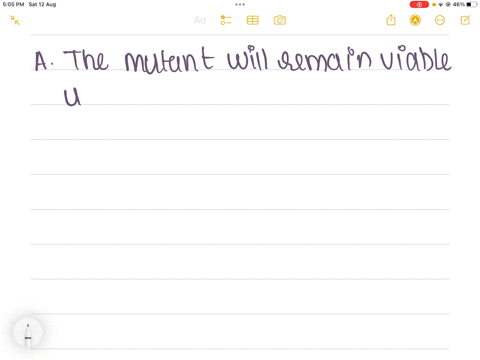Image resolution: width=480 pixels, height=360 pixels.
Task: Add a table with the table icon
Action: pos(252,20)
